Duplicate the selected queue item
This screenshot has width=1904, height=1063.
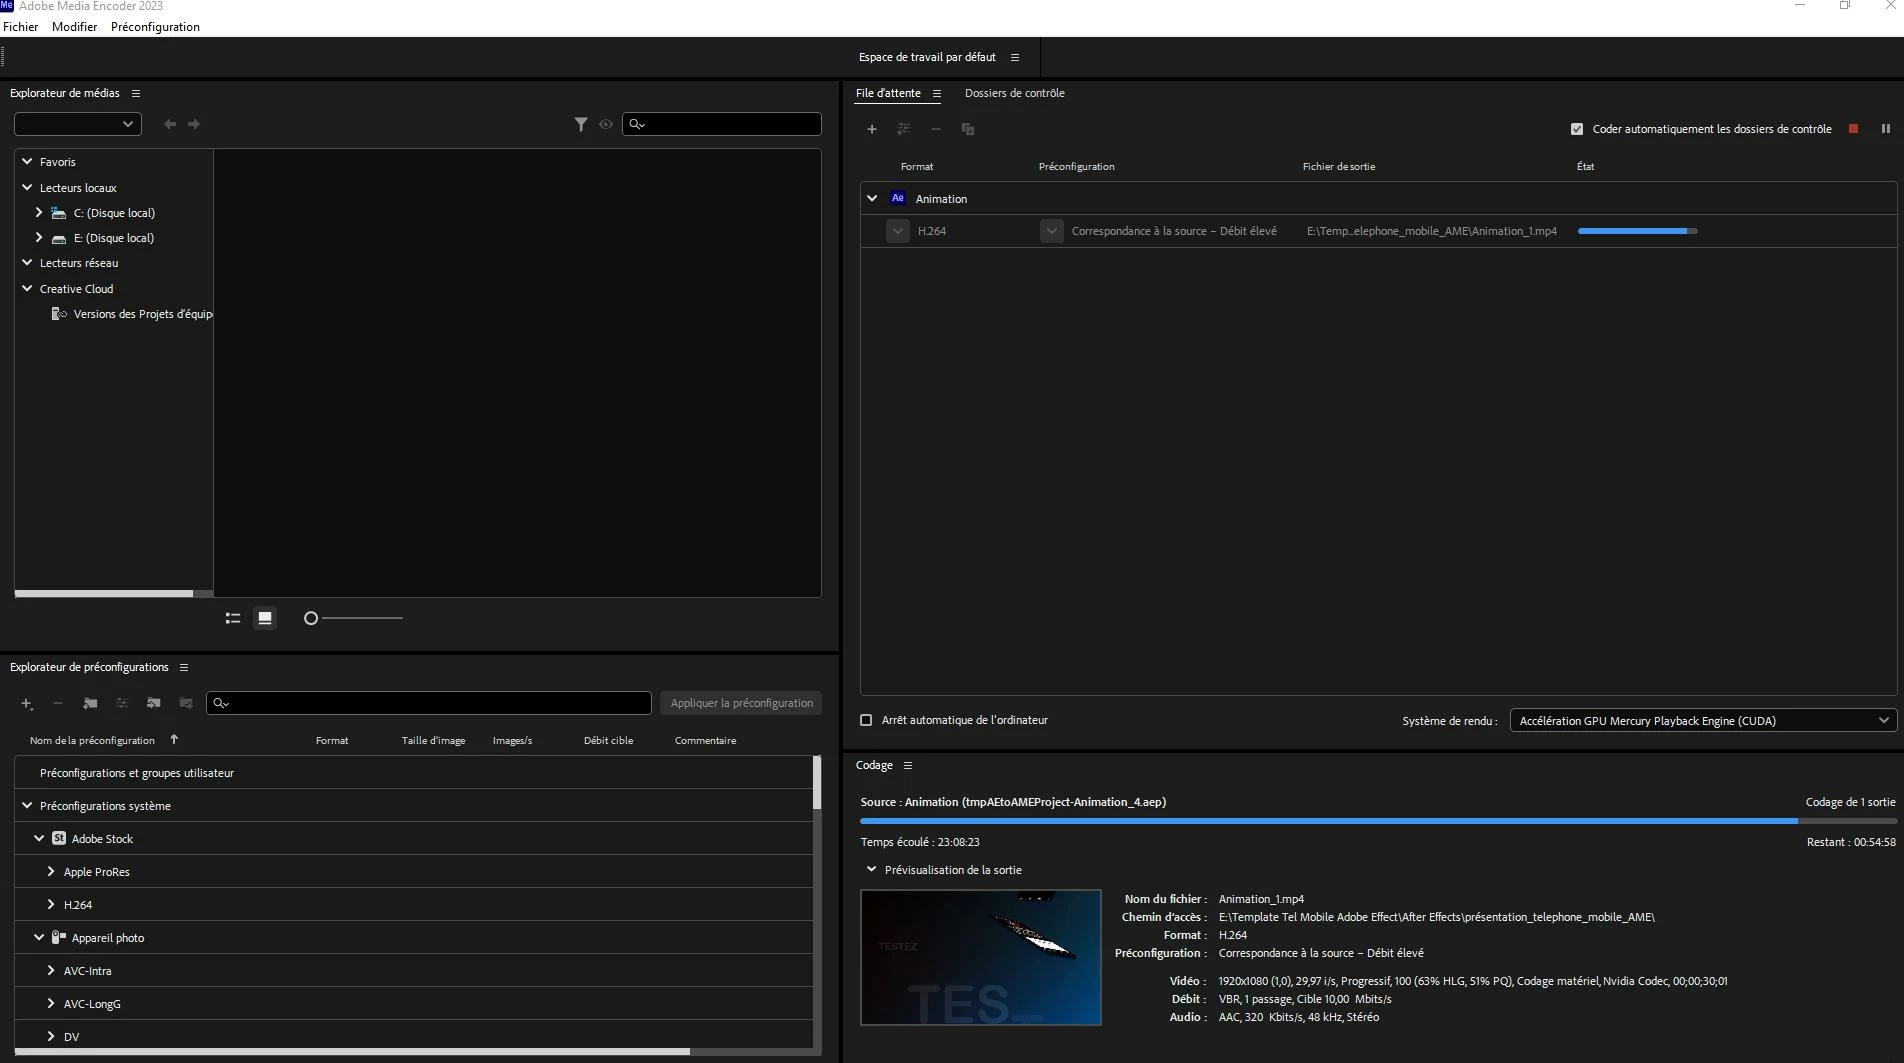pos(968,129)
